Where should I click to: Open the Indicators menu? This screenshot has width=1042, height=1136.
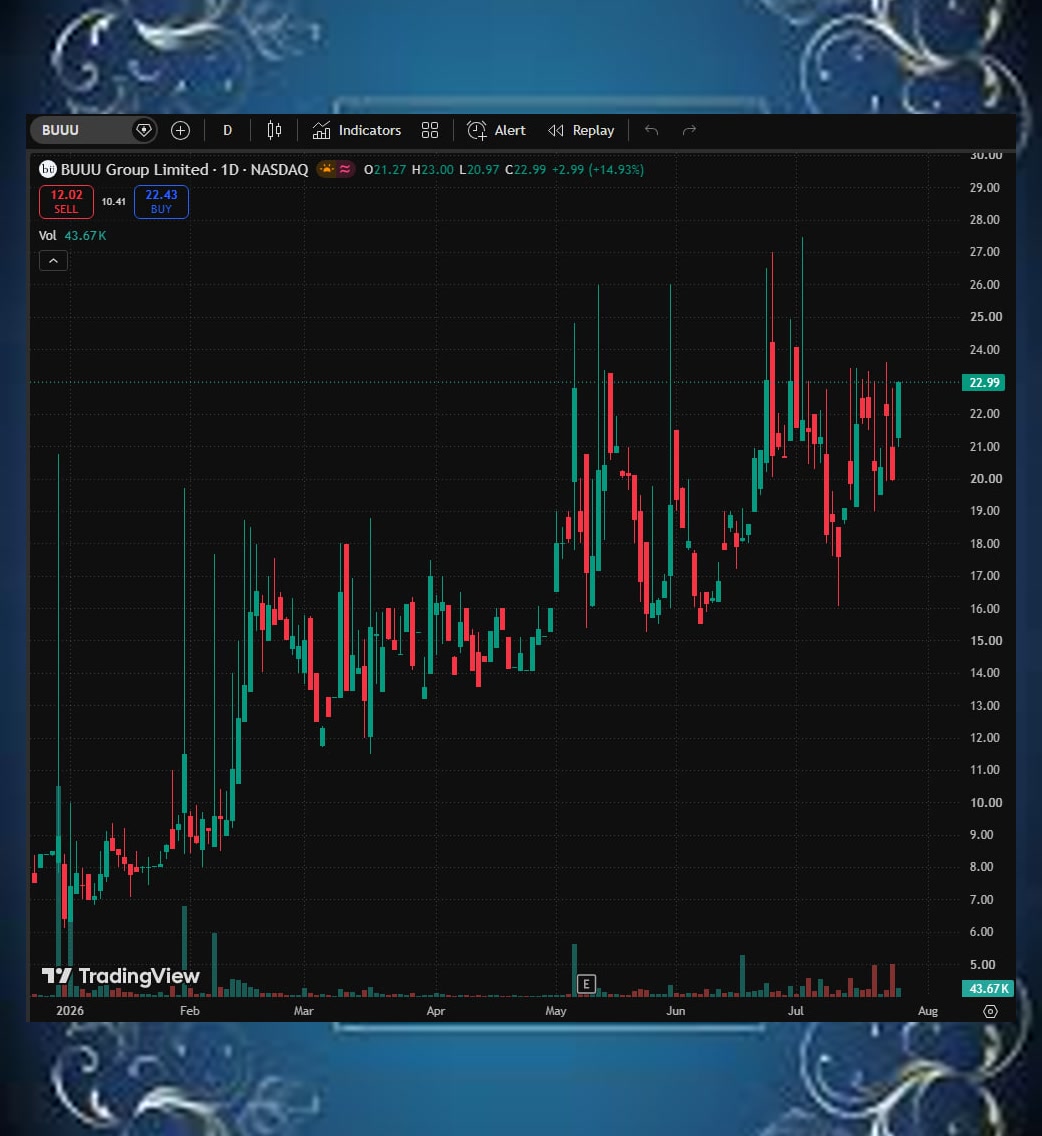point(357,130)
